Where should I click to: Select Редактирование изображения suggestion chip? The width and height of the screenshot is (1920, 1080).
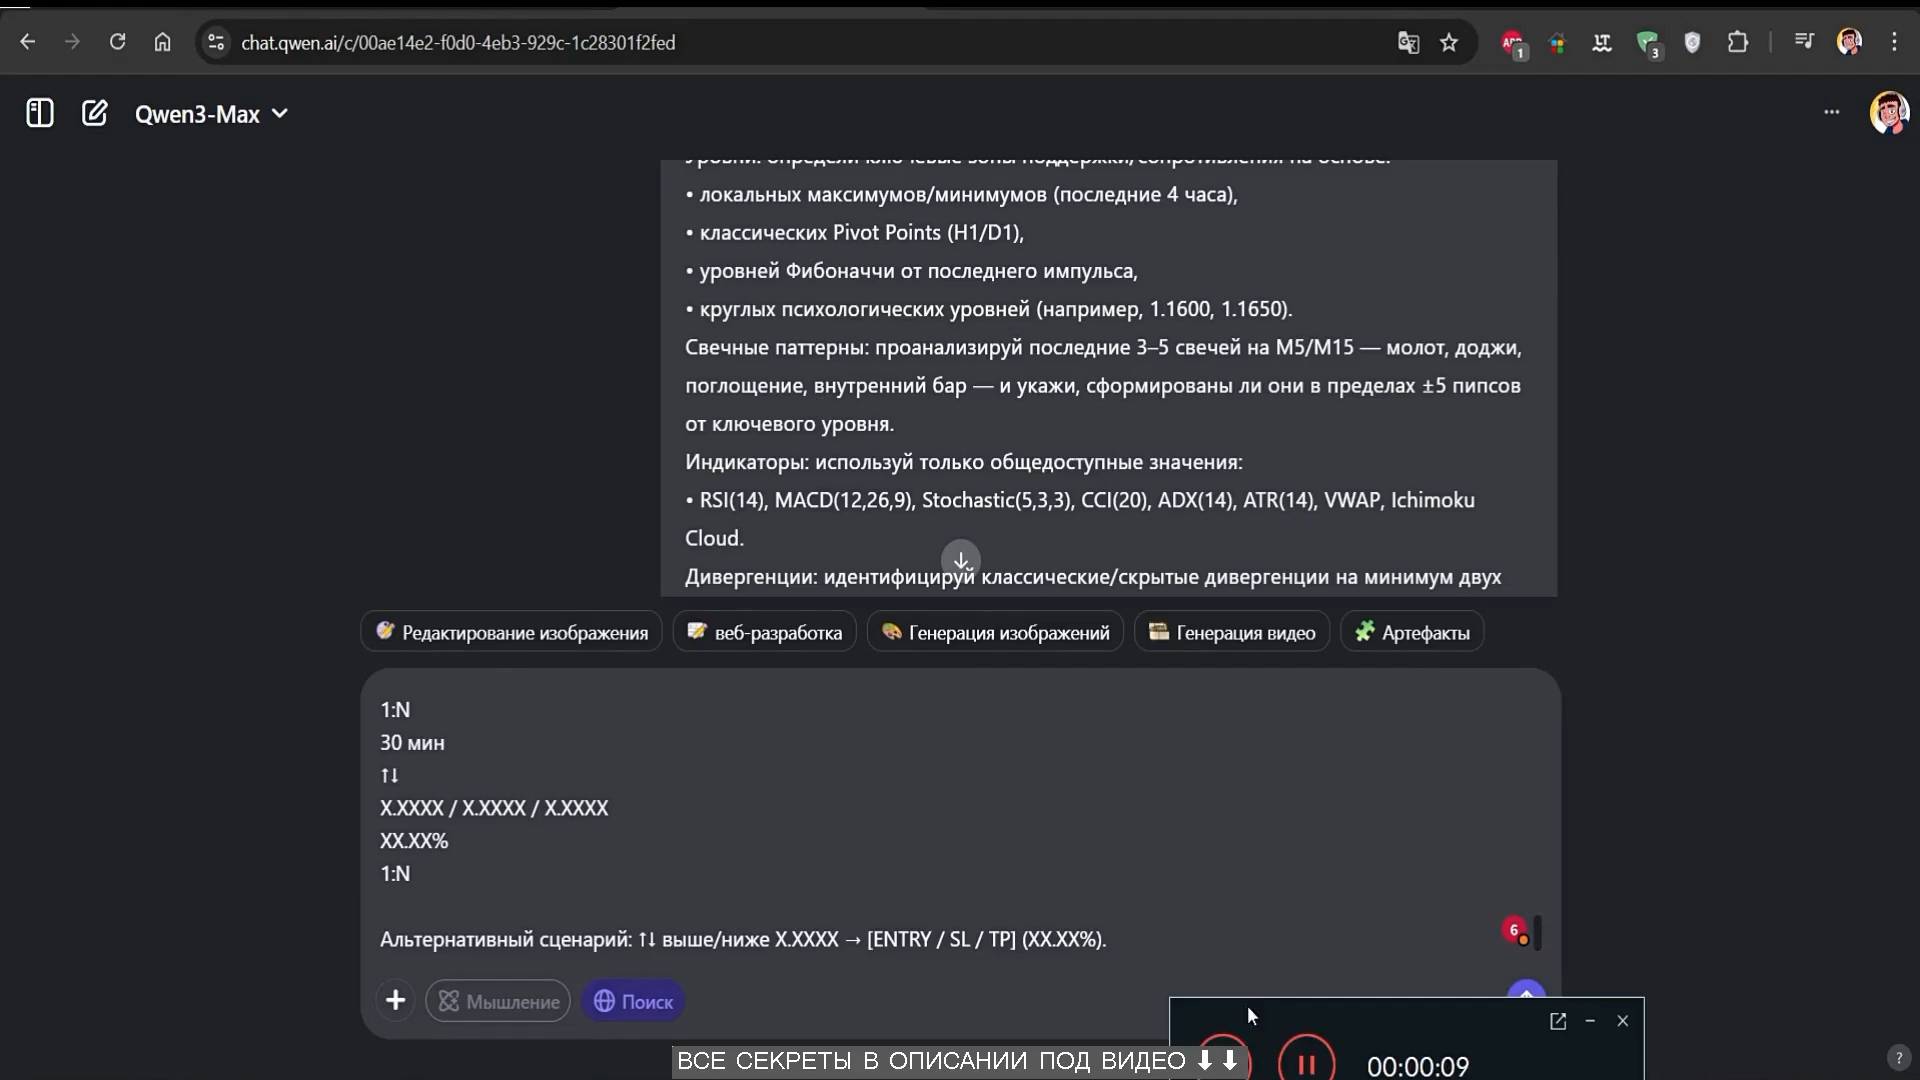[x=511, y=632]
